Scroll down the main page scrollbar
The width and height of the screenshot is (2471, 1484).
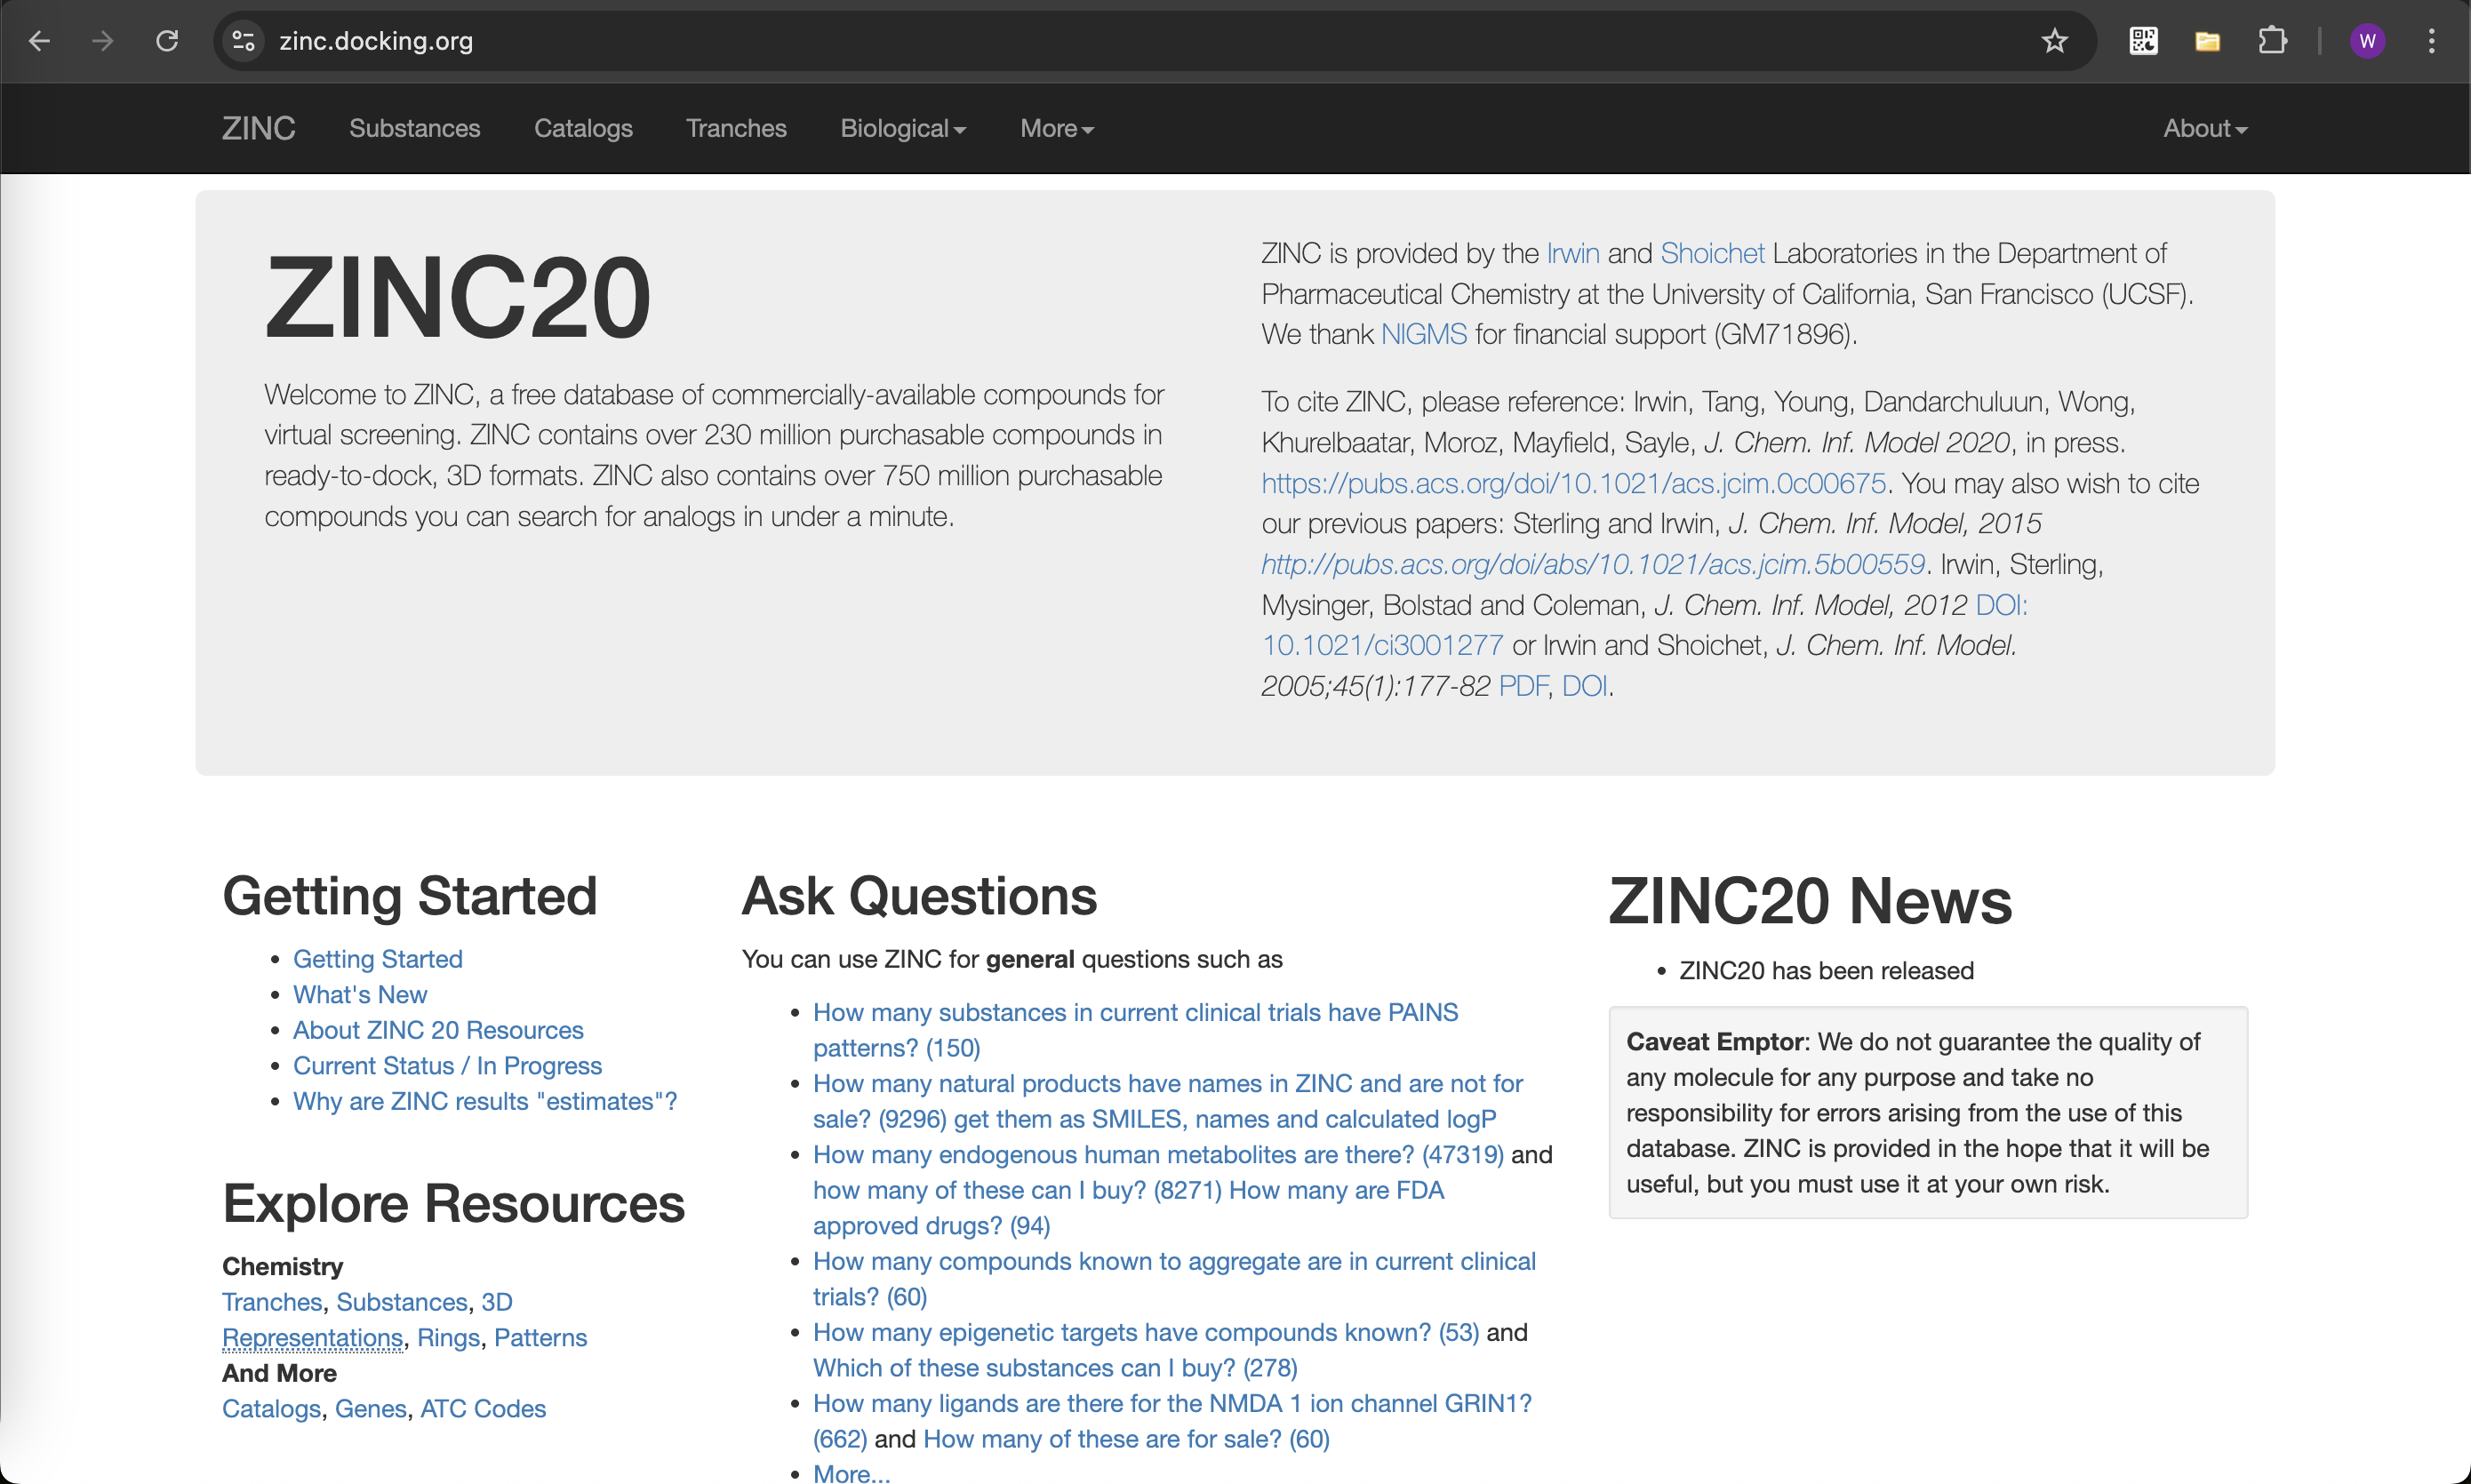tap(2459, 741)
